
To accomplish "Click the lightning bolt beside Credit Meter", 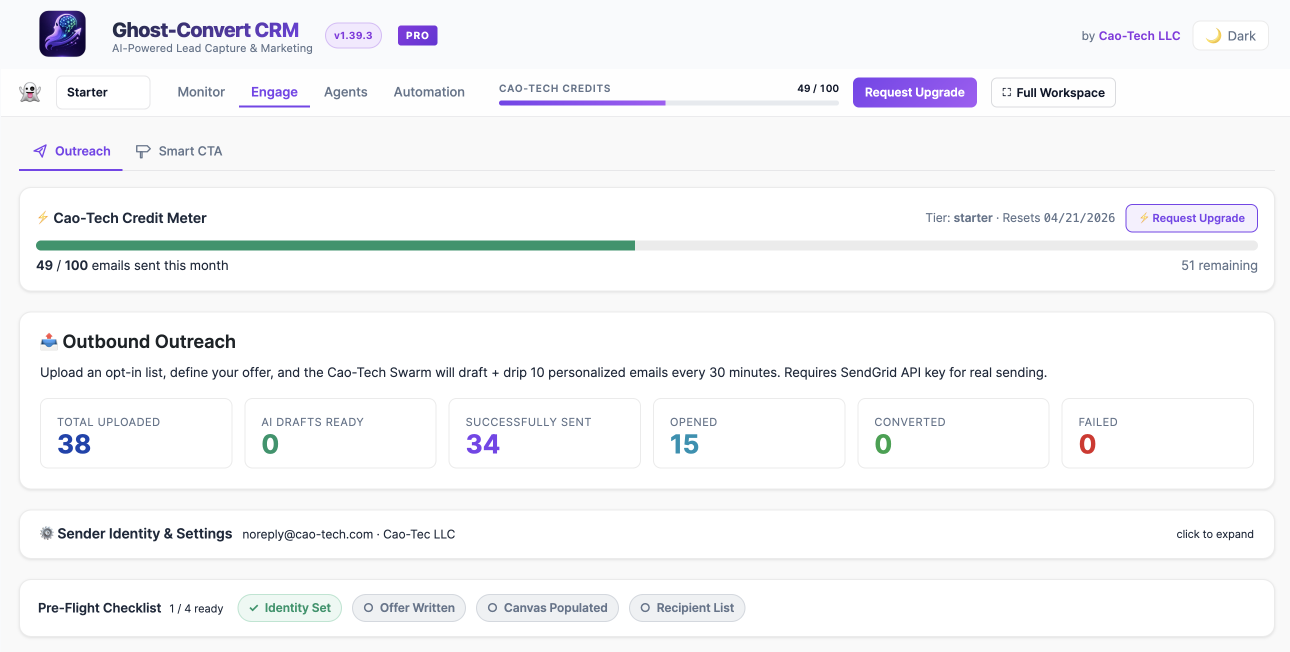I will [x=43, y=218].
